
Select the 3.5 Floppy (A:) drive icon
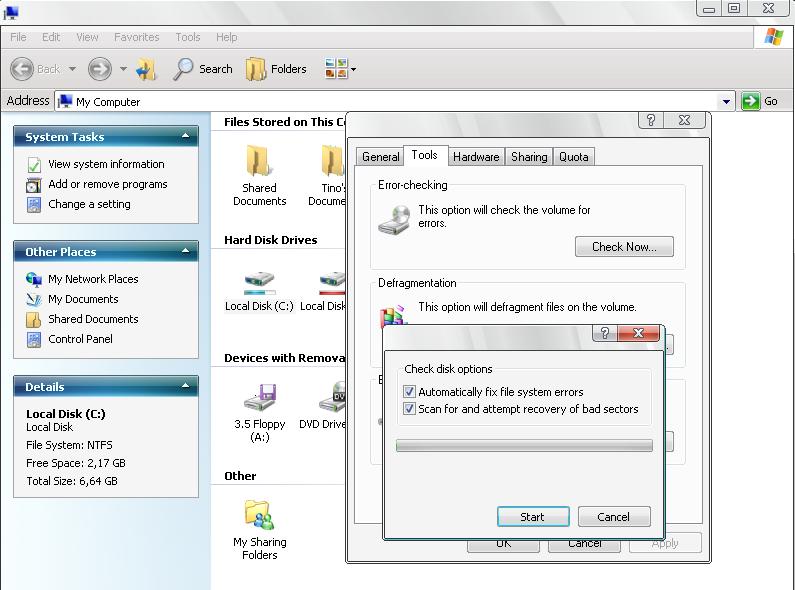(x=259, y=400)
